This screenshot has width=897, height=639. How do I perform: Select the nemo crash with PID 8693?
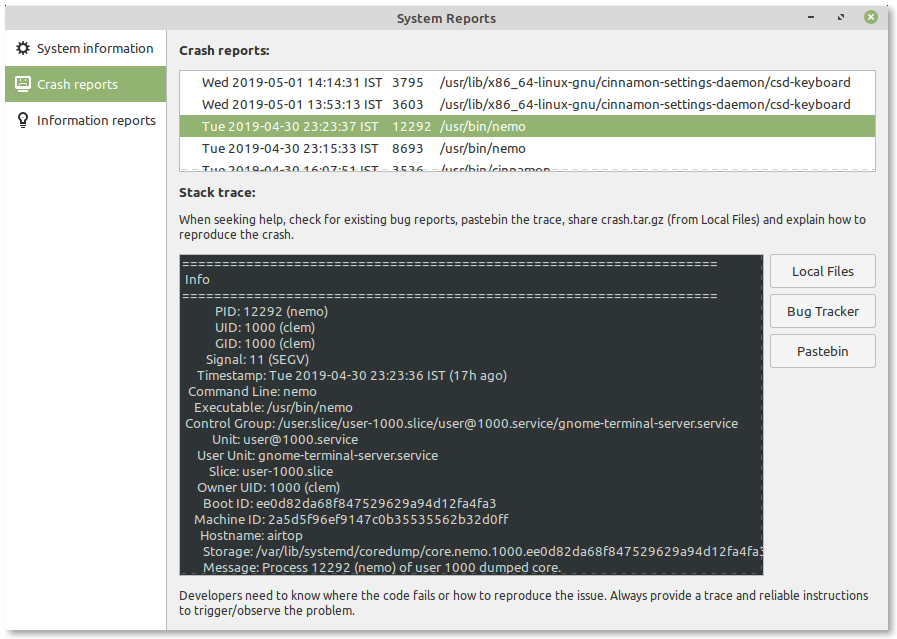450,148
